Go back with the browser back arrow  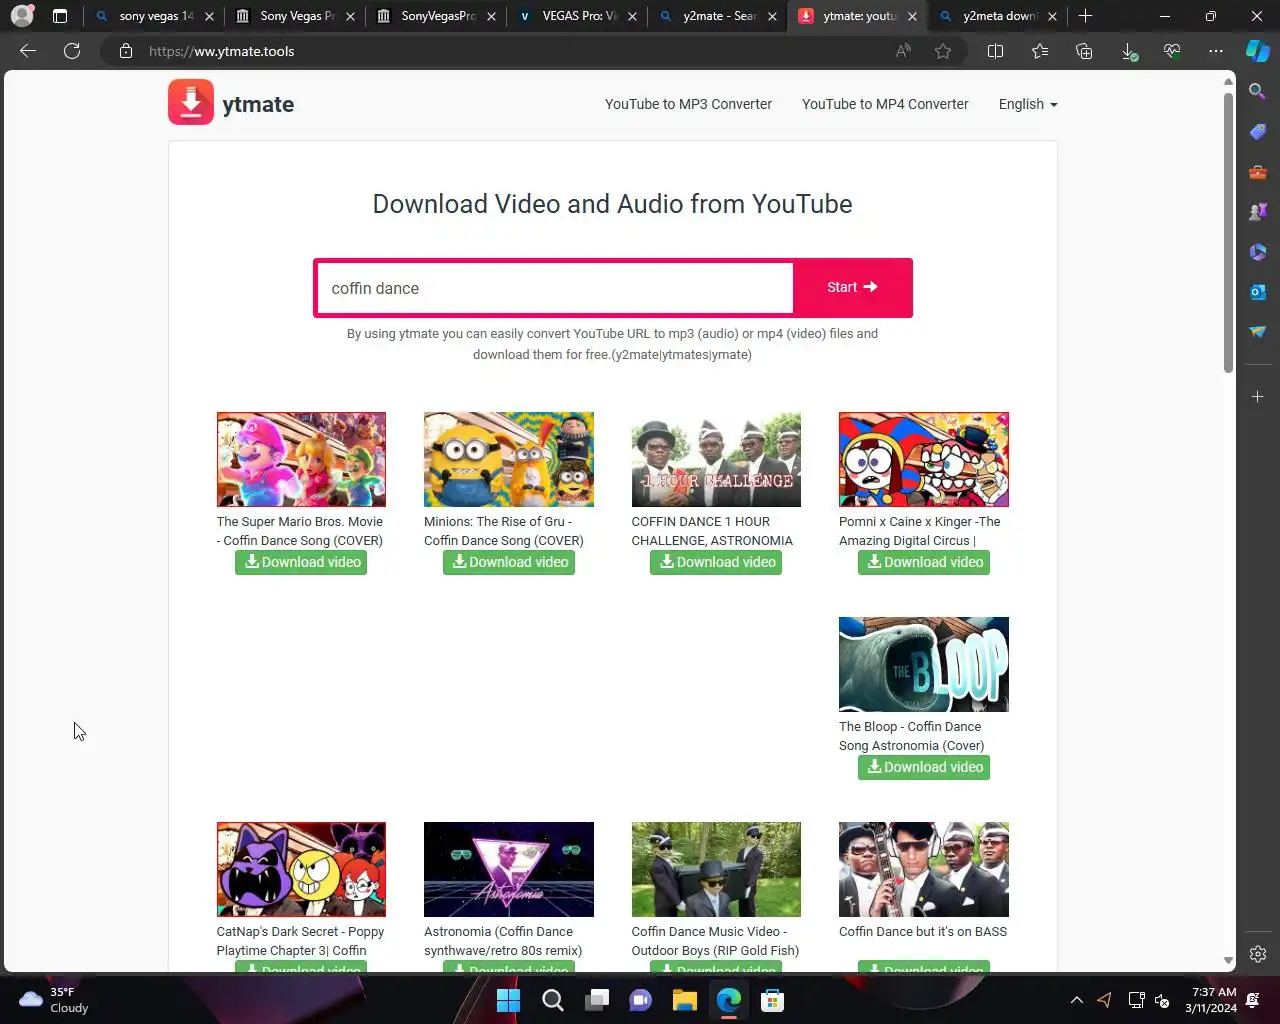click(28, 51)
